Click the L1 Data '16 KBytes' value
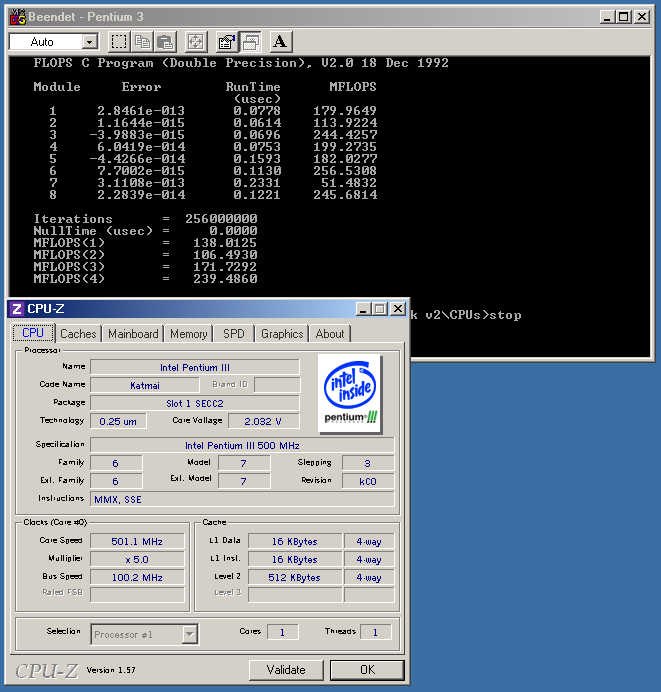The width and height of the screenshot is (661, 692). (x=295, y=541)
